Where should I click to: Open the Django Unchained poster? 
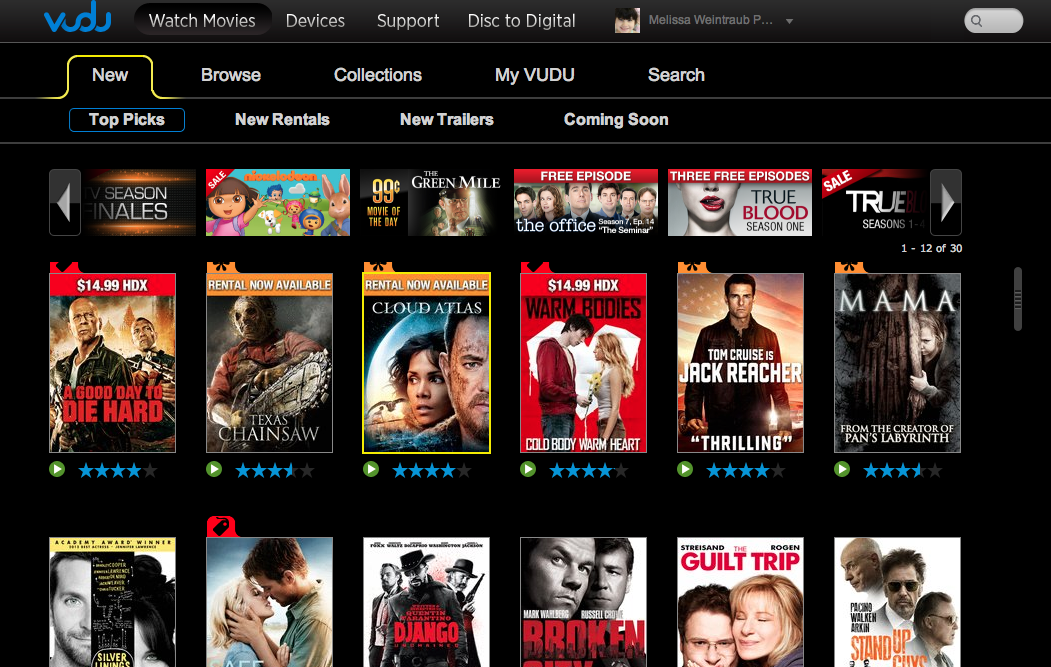pos(426,602)
